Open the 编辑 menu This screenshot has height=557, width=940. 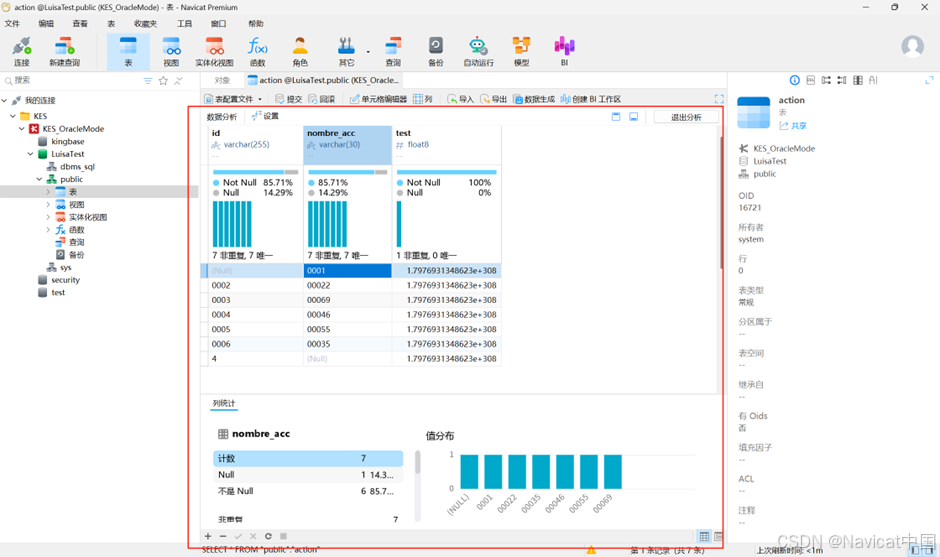tap(46, 23)
